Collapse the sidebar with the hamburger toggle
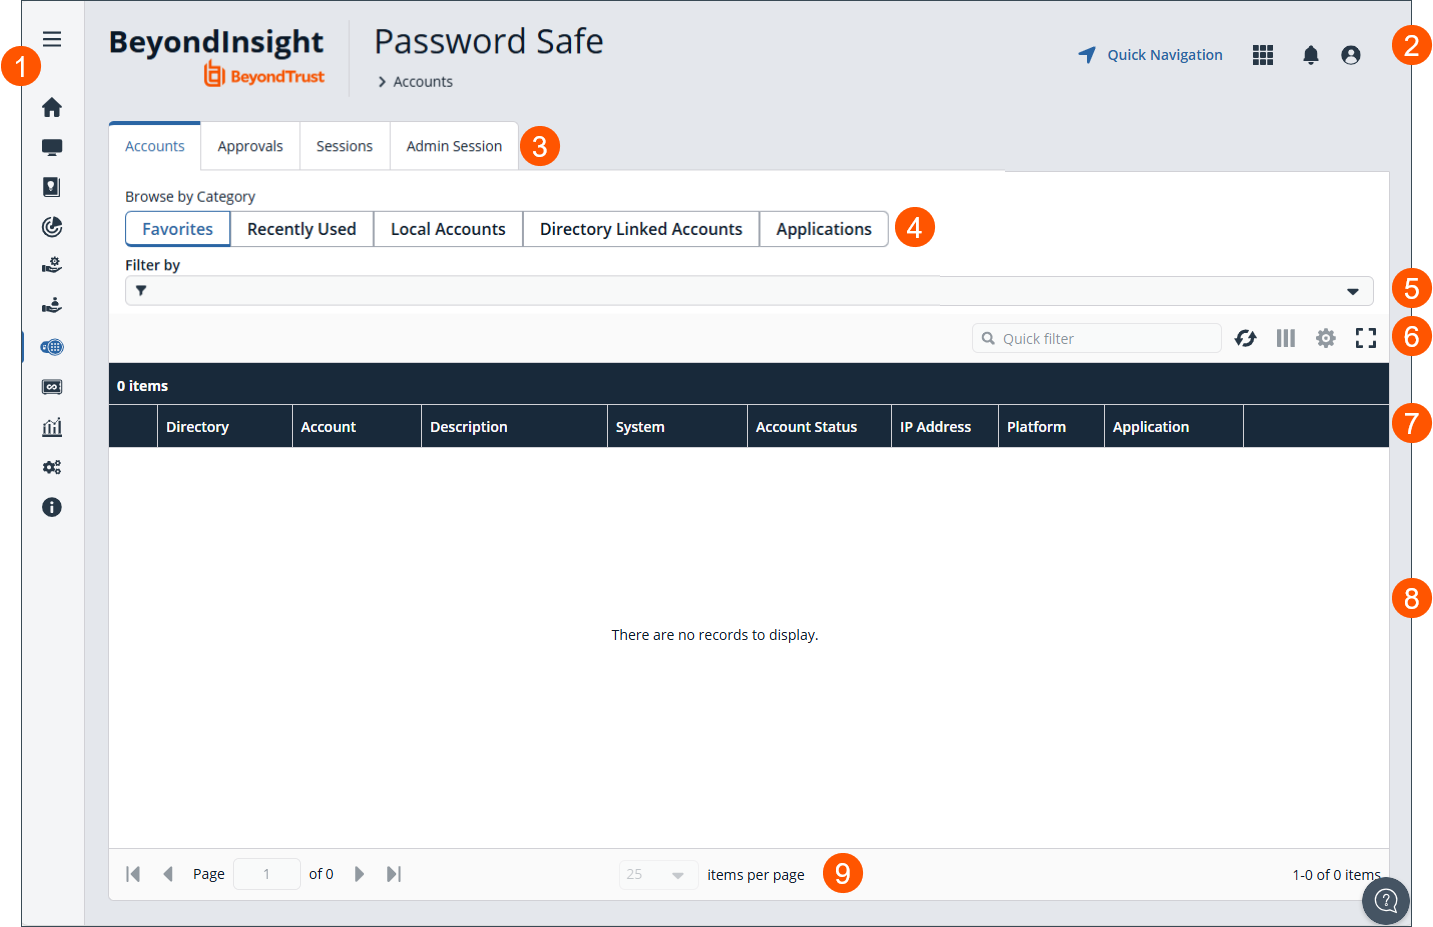 [52, 39]
